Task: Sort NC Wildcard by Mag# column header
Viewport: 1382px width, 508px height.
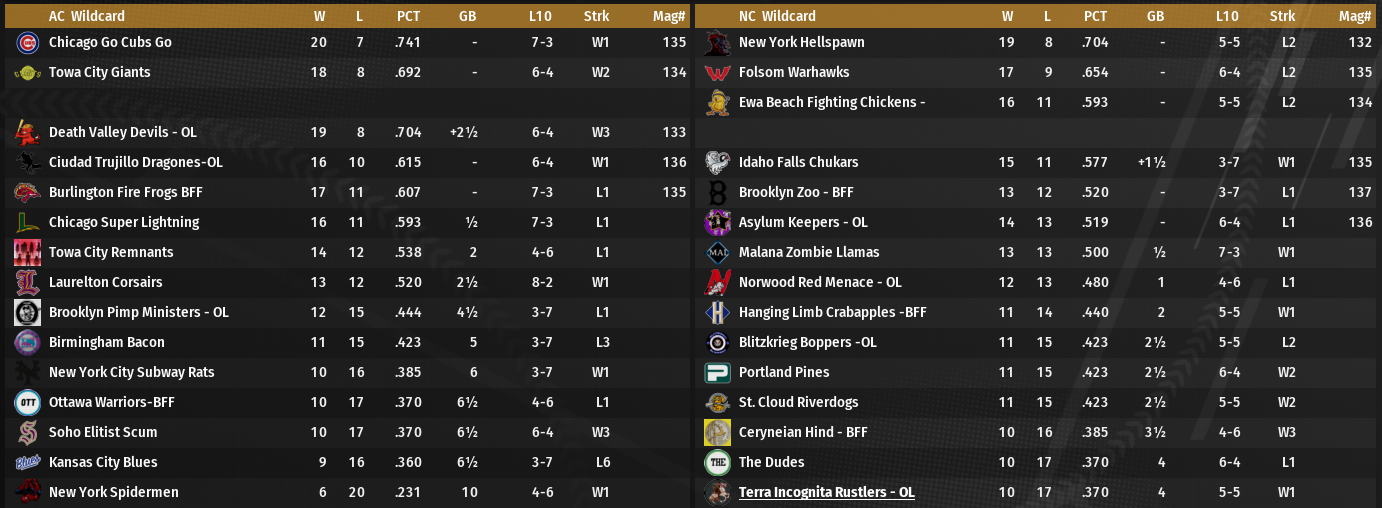Action: point(1354,16)
